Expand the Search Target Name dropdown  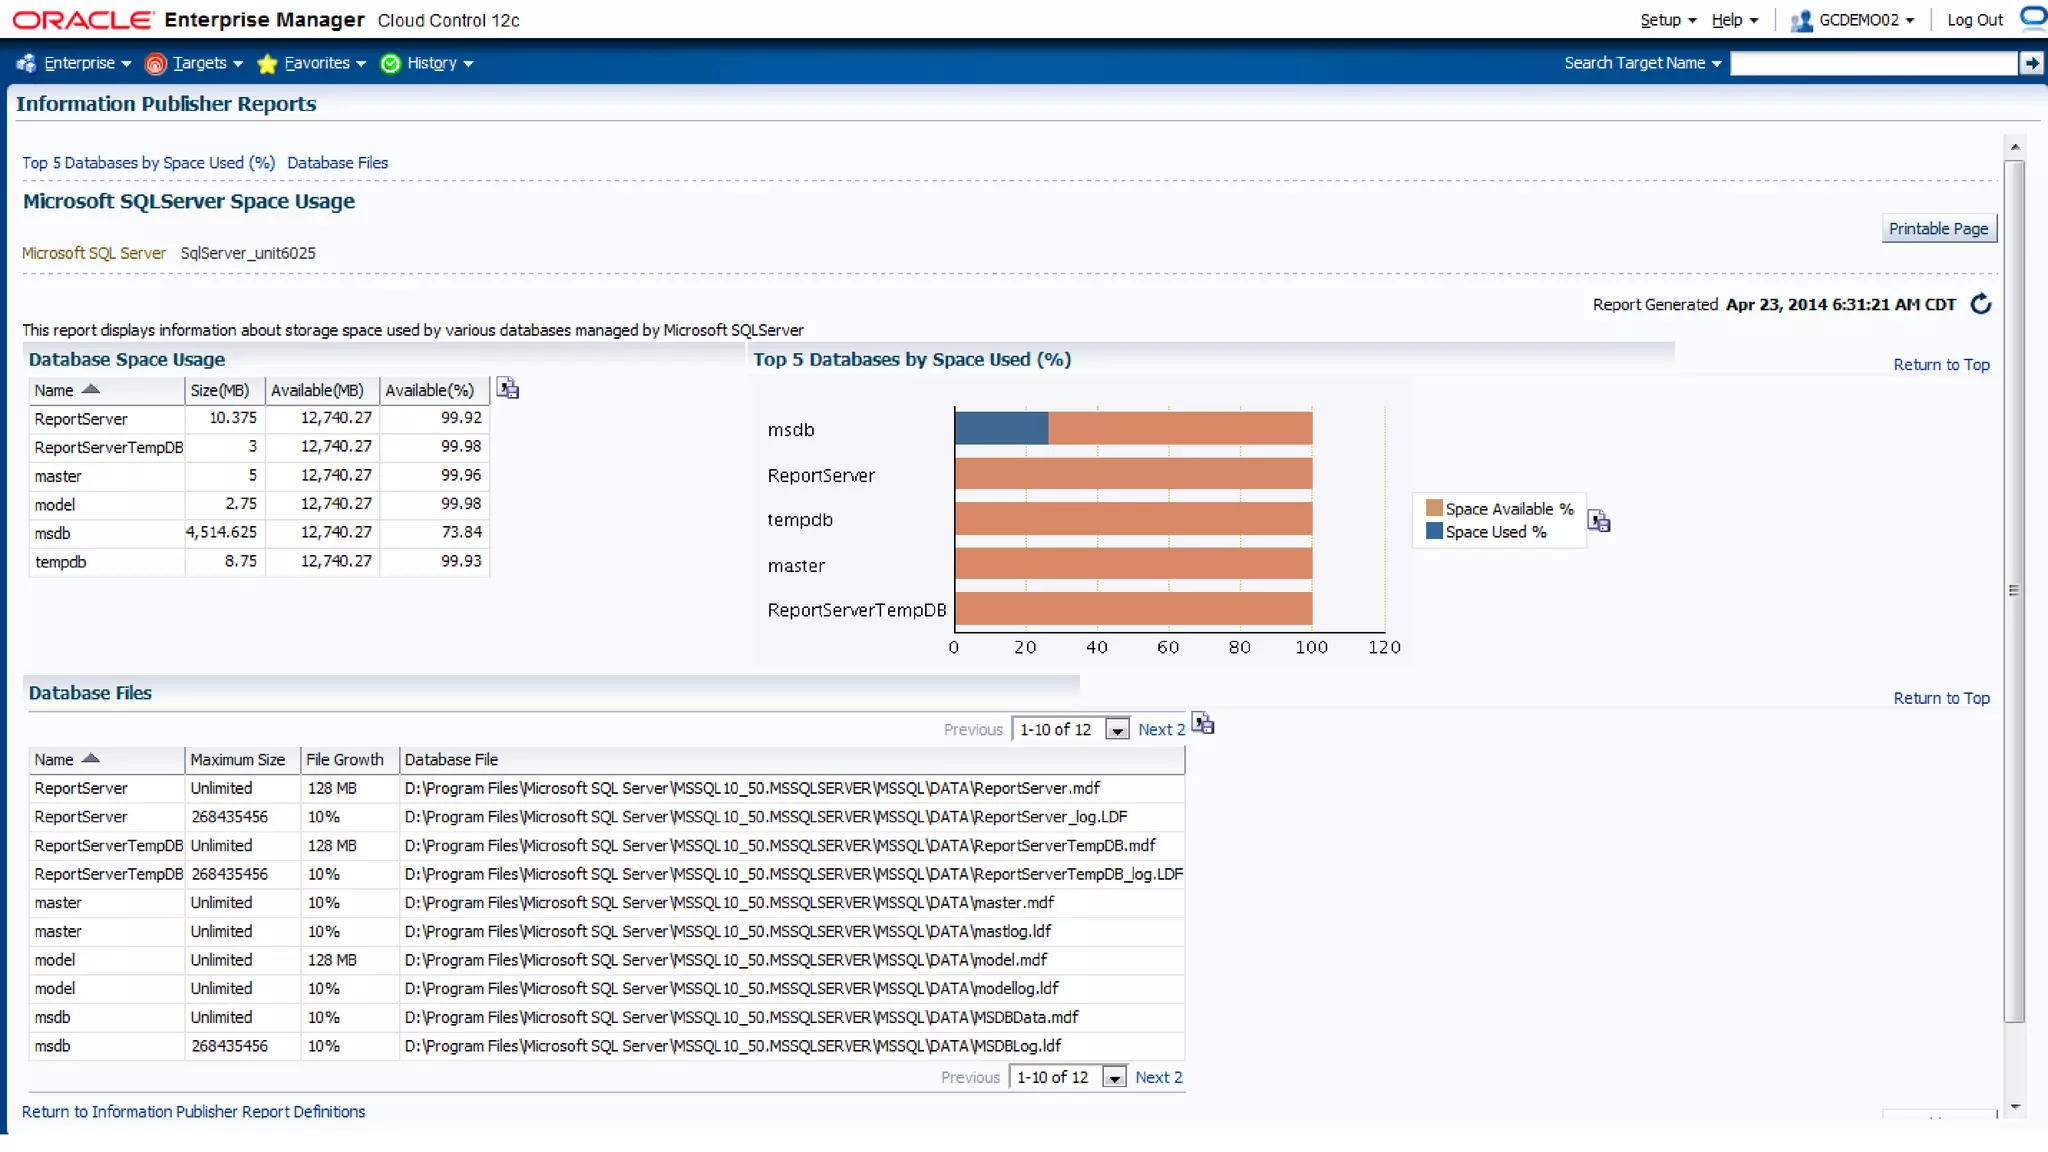coord(1643,63)
